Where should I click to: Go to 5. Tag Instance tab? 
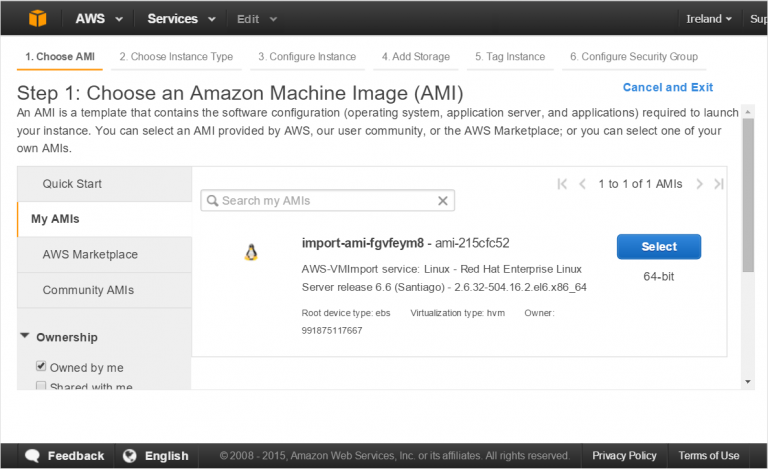510,57
